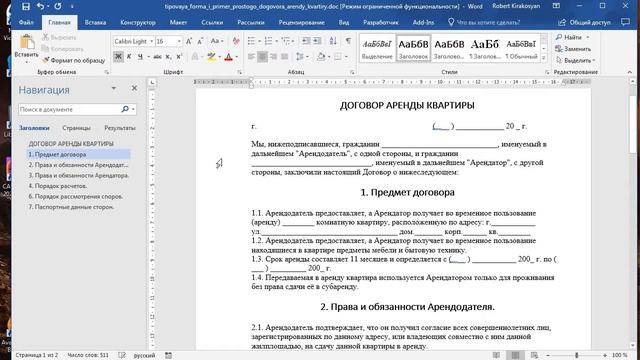Sort the selected text
This screenshot has width=640, height=360.
[333, 41]
